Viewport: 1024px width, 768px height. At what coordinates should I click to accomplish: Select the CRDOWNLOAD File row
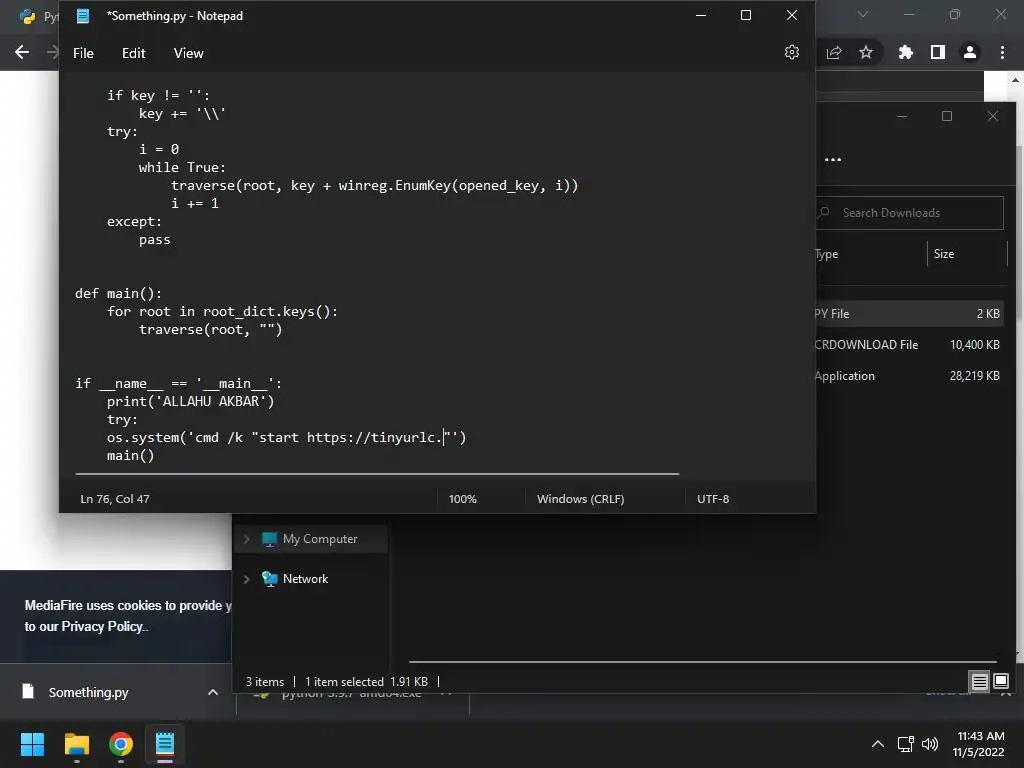910,345
